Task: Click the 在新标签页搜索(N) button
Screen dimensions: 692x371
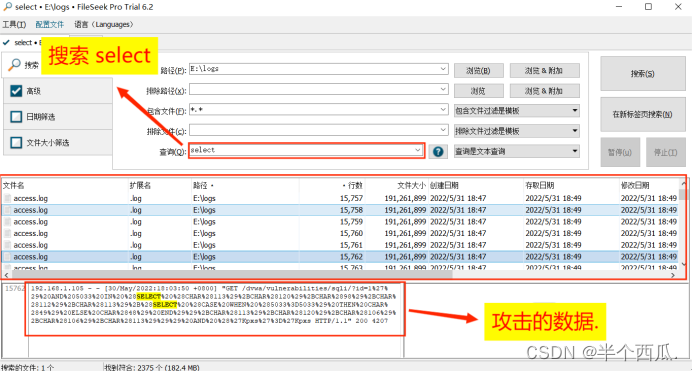Action: (x=643, y=114)
